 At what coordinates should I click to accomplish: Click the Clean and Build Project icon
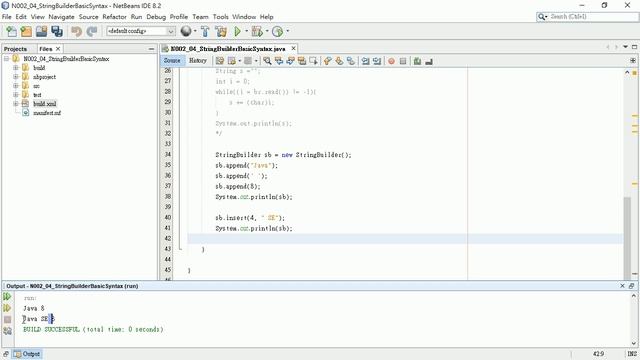pyautogui.click(x=221, y=31)
